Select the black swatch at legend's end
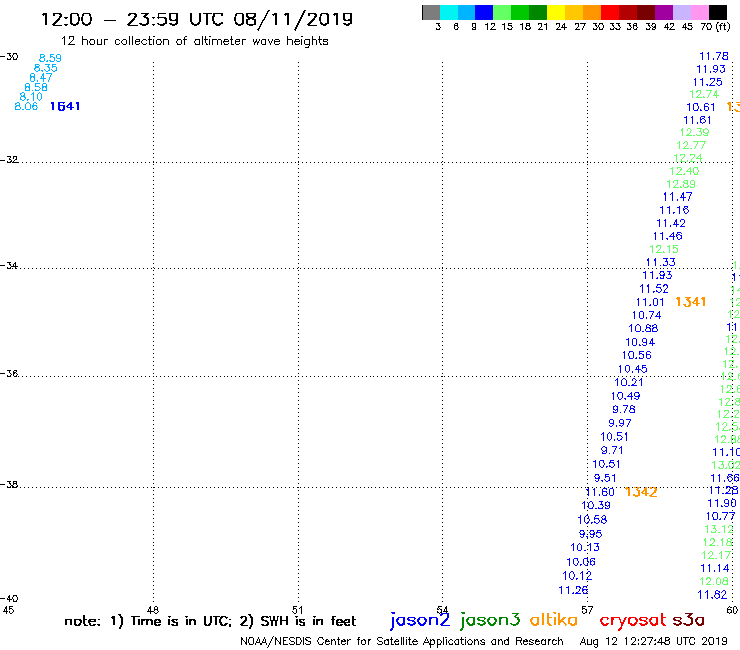The height and width of the screenshot is (650, 740). [x=718, y=12]
